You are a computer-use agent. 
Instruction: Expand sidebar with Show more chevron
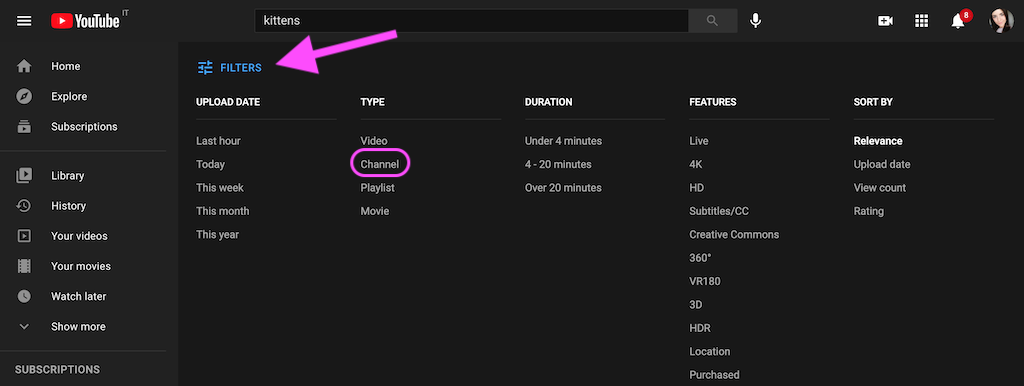(24, 327)
